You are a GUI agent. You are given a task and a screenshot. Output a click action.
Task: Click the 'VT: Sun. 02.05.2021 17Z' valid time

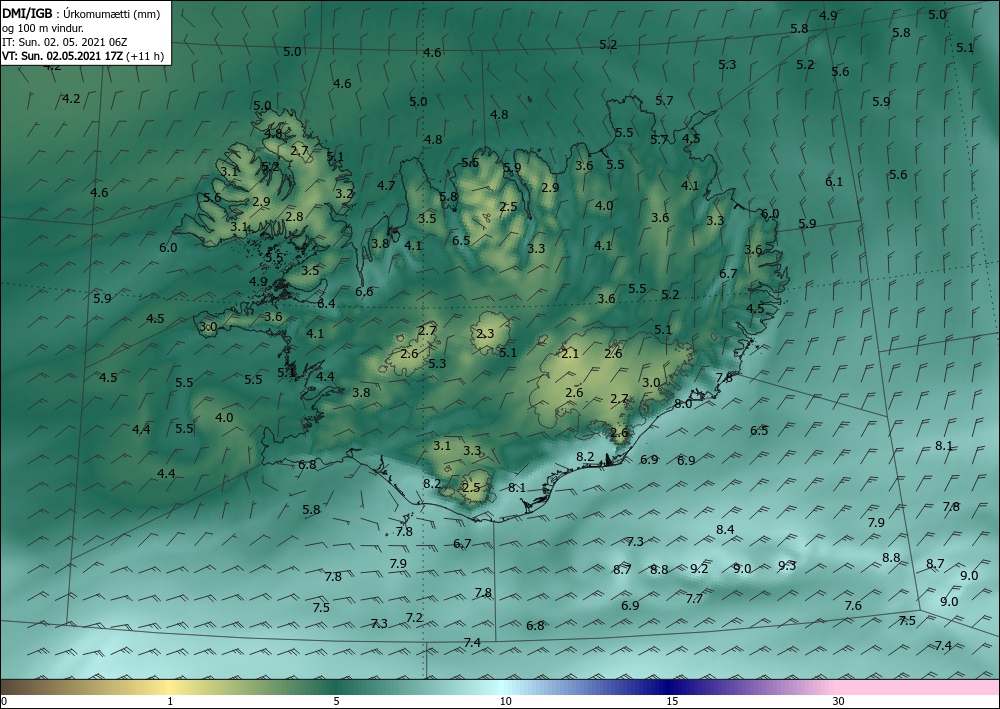point(63,55)
